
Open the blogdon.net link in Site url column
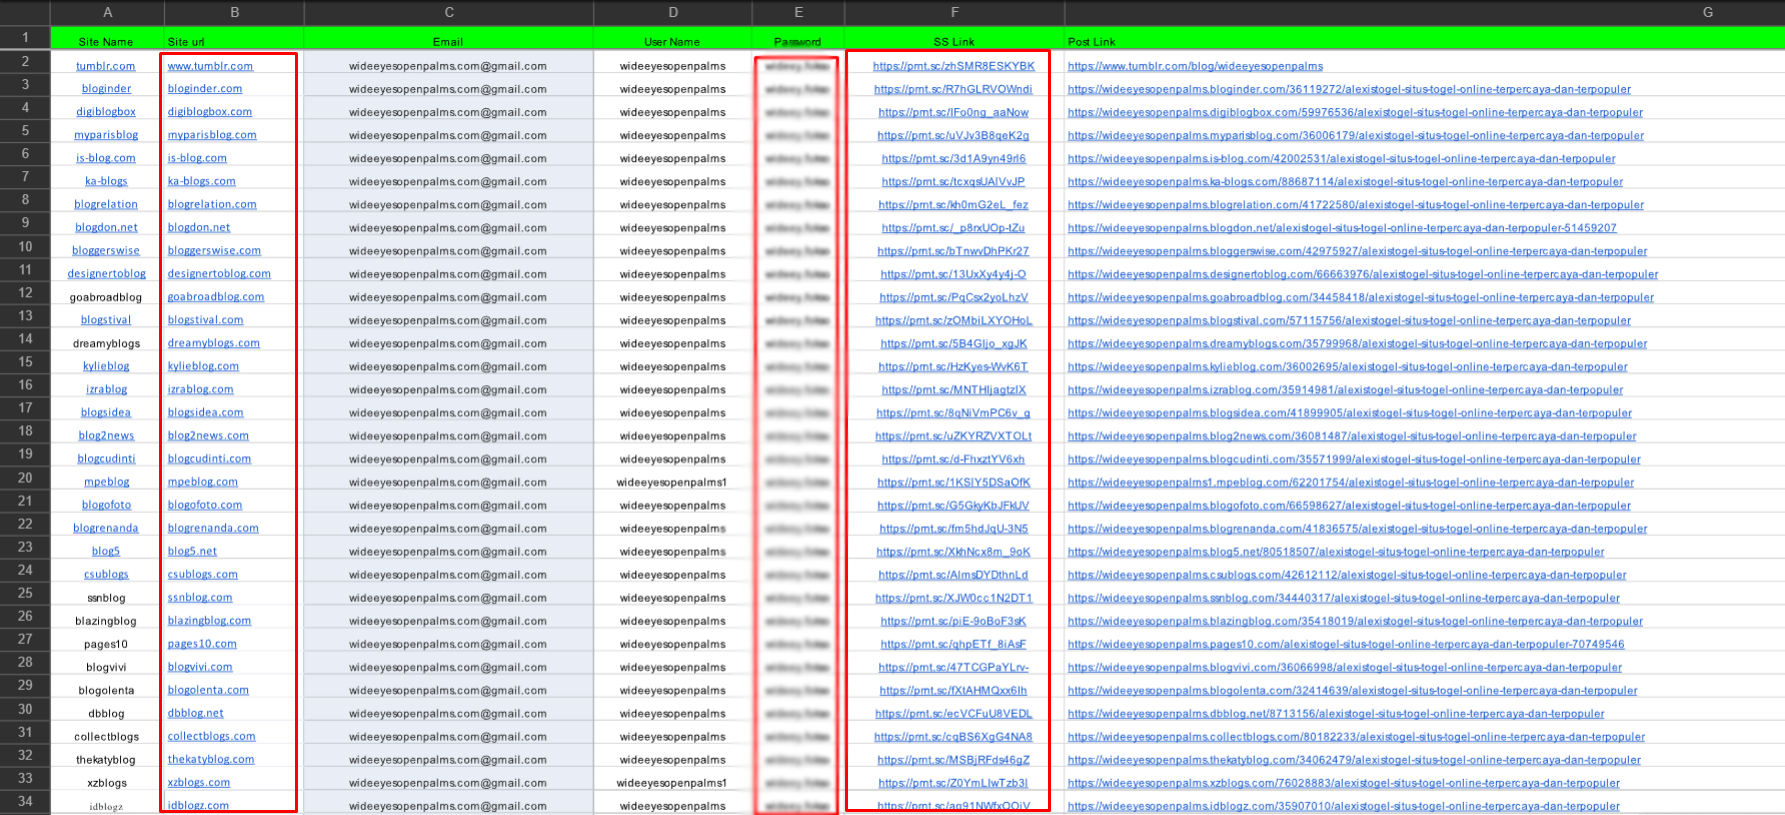click(199, 227)
